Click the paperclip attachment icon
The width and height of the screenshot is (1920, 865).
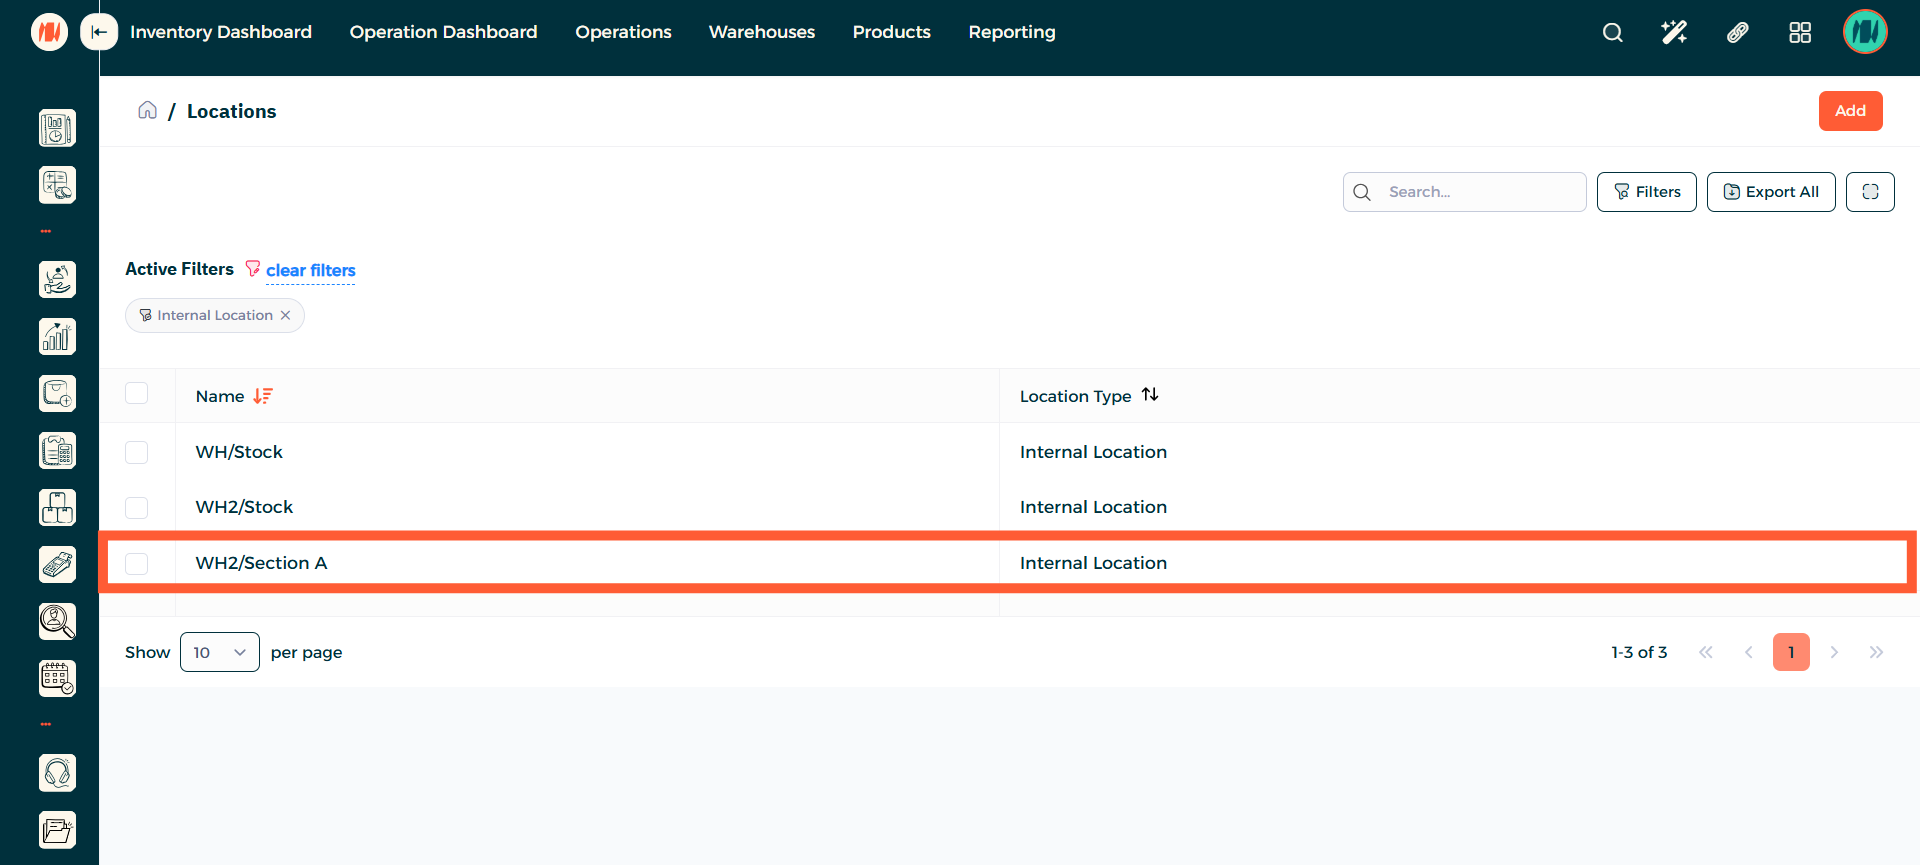click(1737, 32)
